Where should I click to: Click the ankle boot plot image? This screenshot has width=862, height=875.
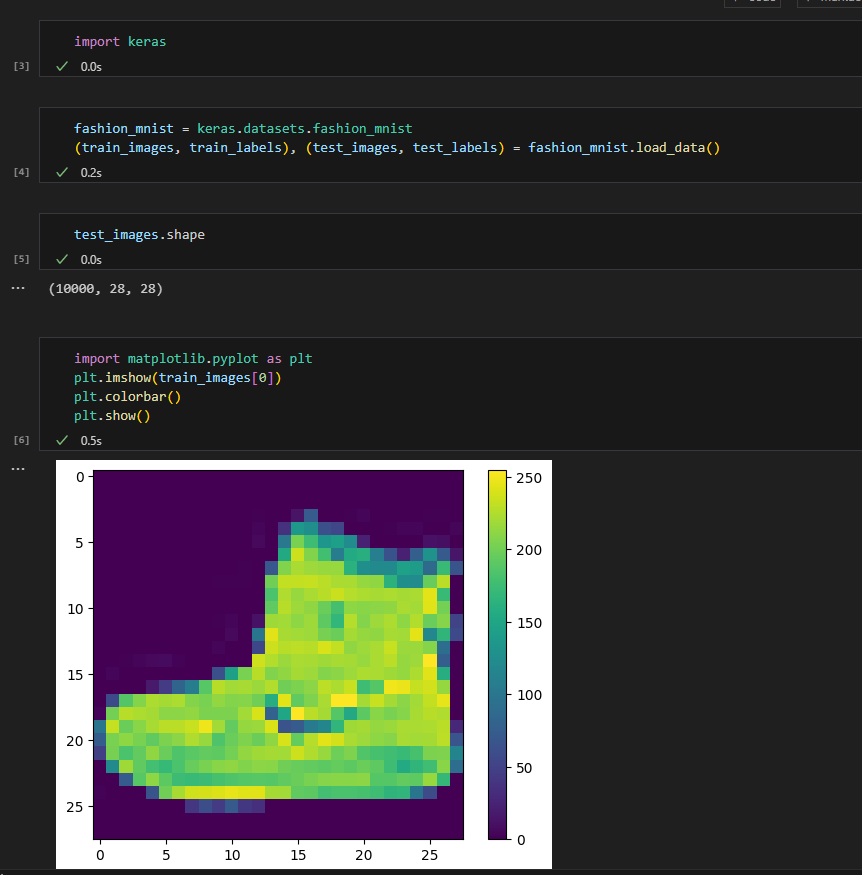pos(278,655)
